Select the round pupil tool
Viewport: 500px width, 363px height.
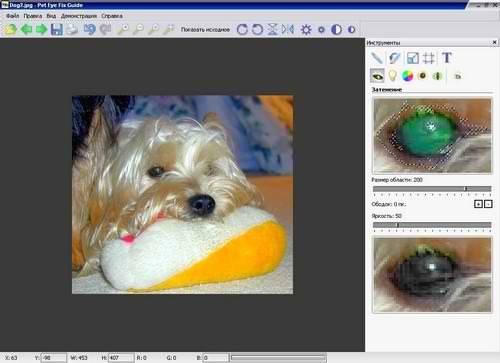[x=423, y=76]
